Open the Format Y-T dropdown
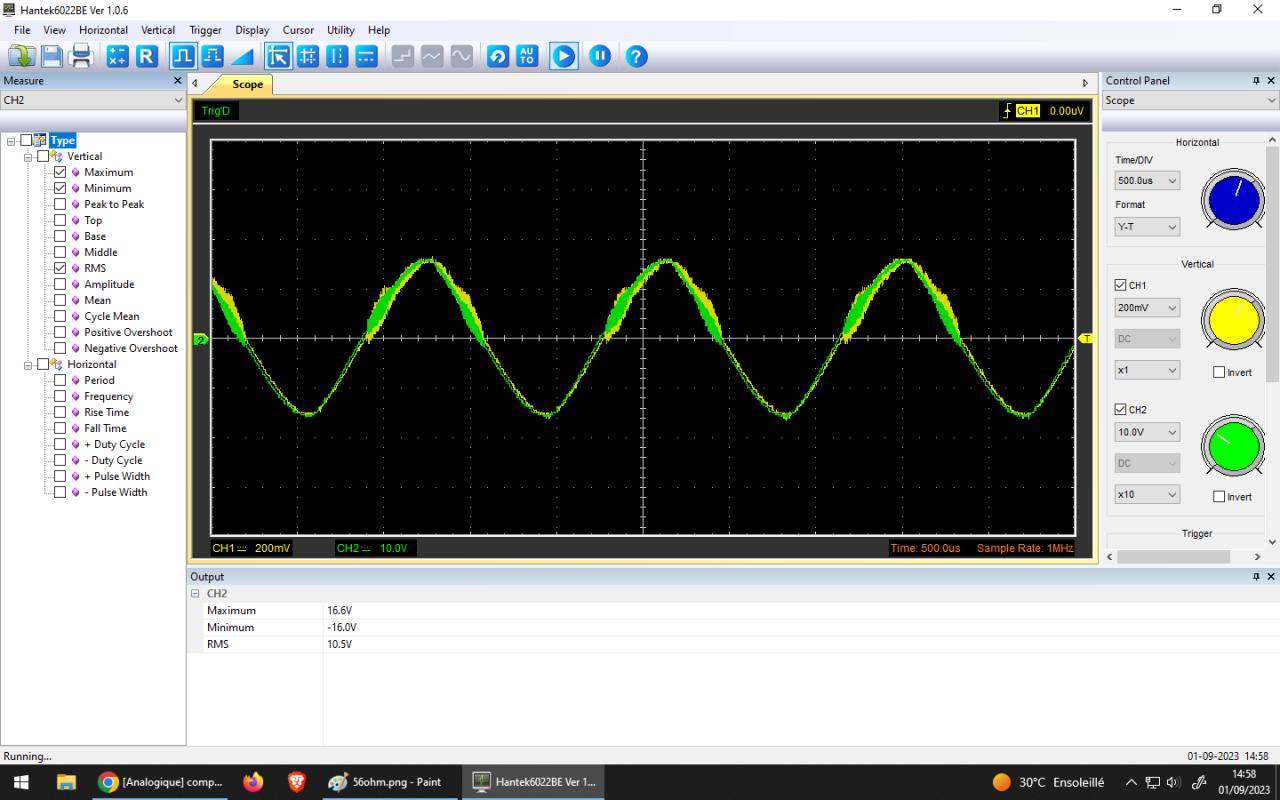Viewport: 1280px width, 800px height. (x=1147, y=227)
